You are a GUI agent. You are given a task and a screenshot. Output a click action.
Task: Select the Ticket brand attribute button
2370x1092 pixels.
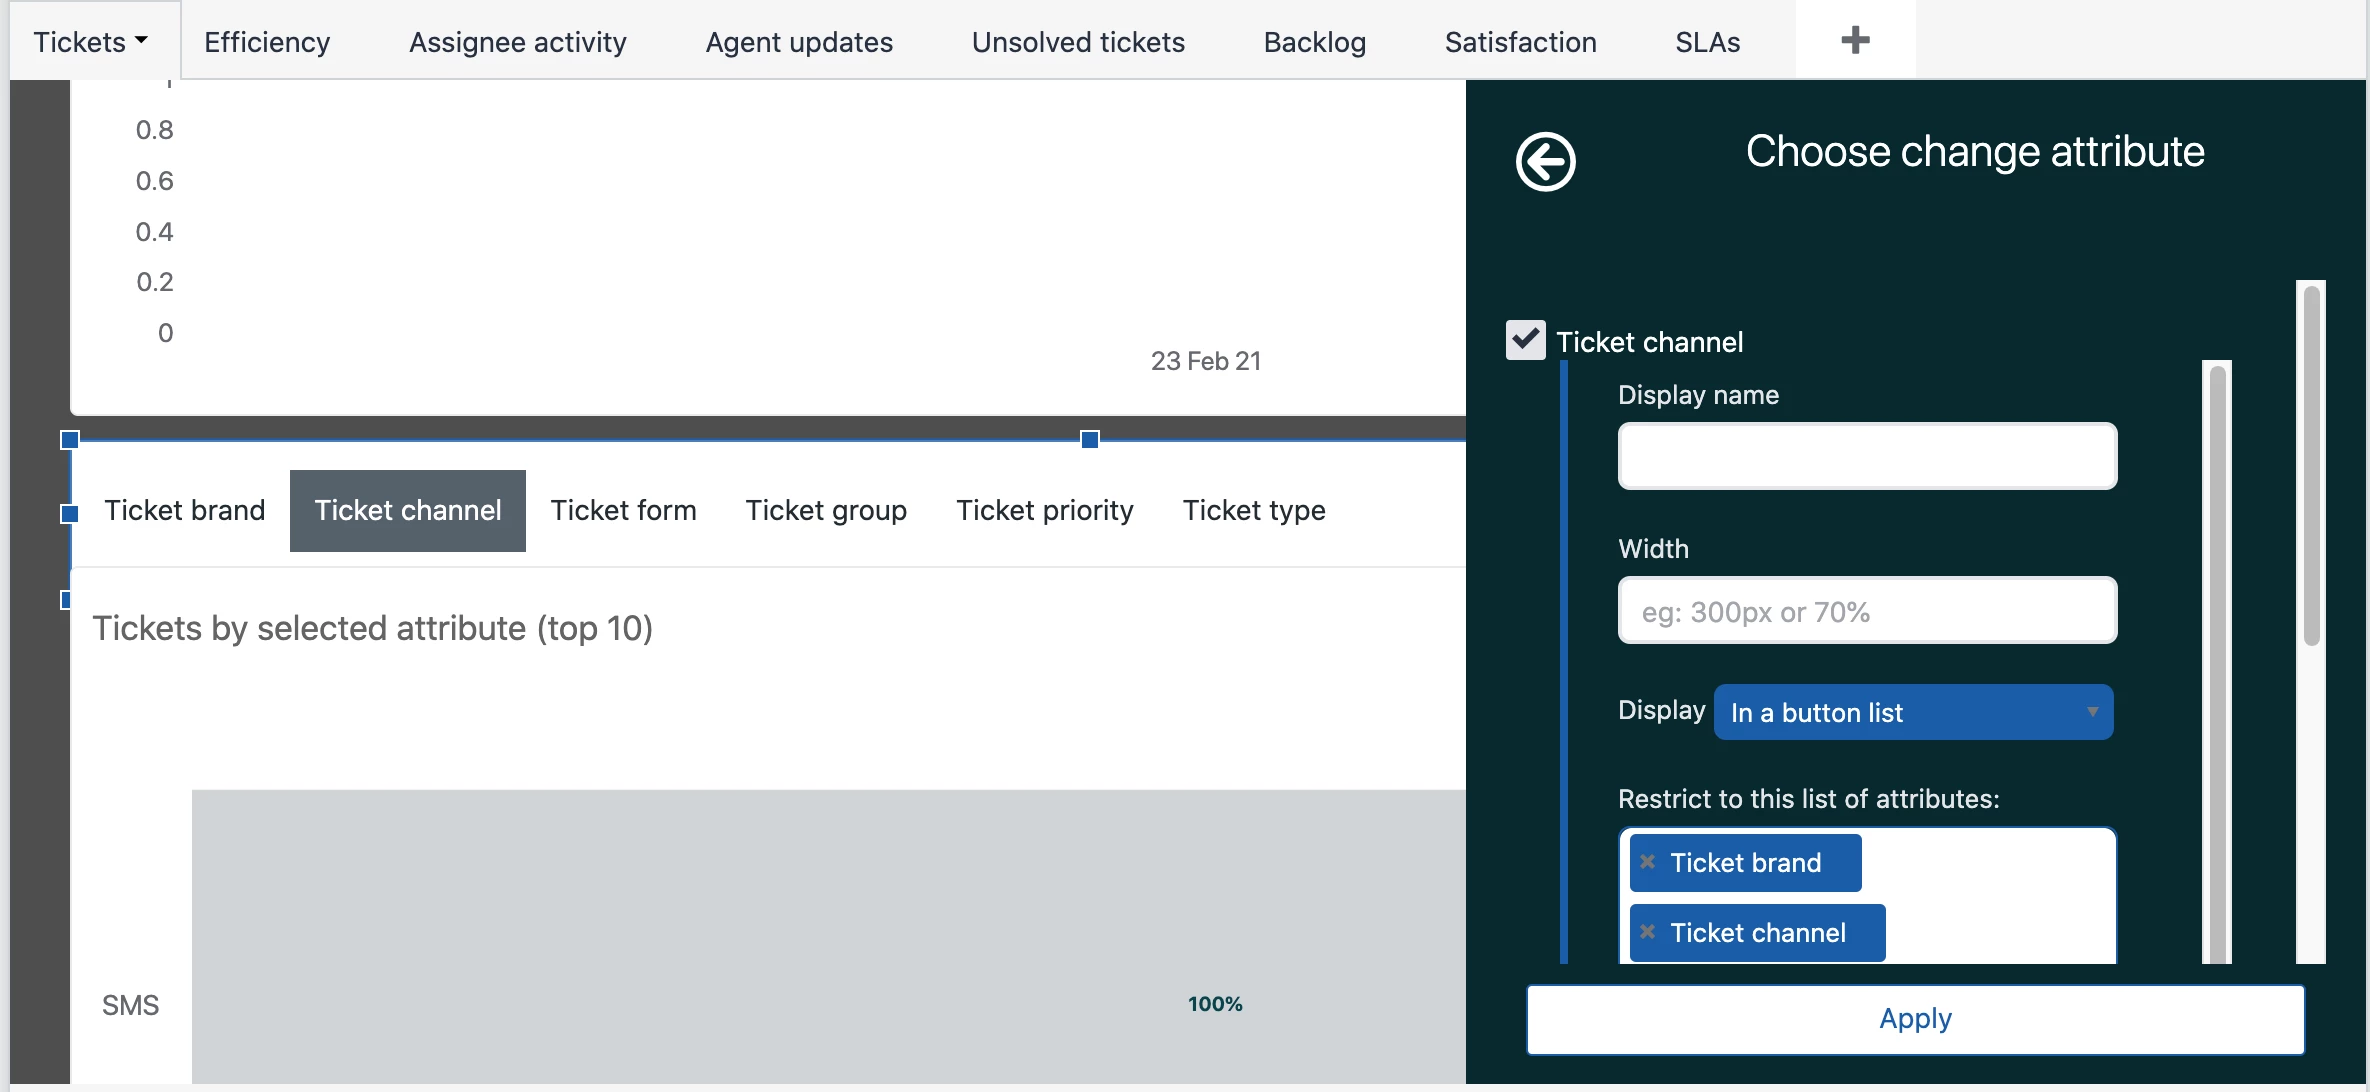(x=185, y=510)
